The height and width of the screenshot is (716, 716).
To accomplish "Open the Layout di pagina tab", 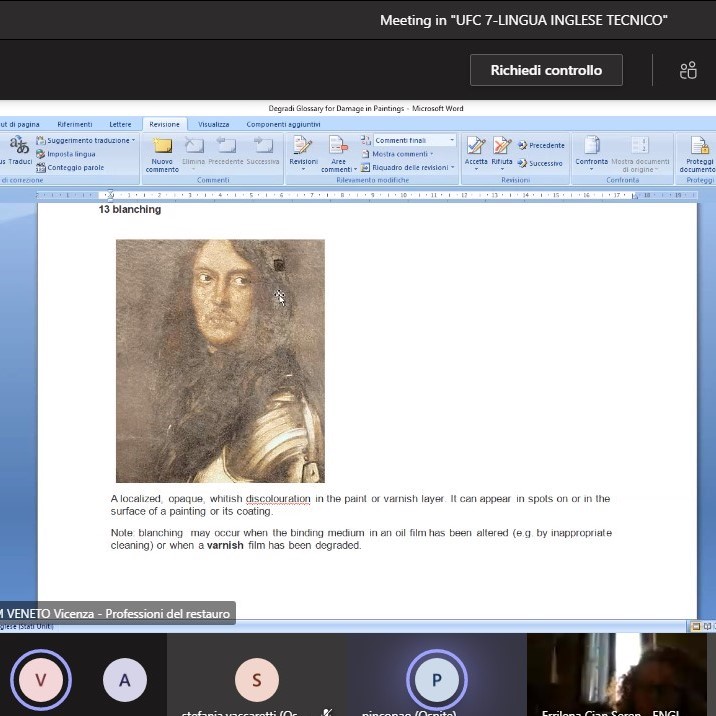I will [x=20, y=124].
